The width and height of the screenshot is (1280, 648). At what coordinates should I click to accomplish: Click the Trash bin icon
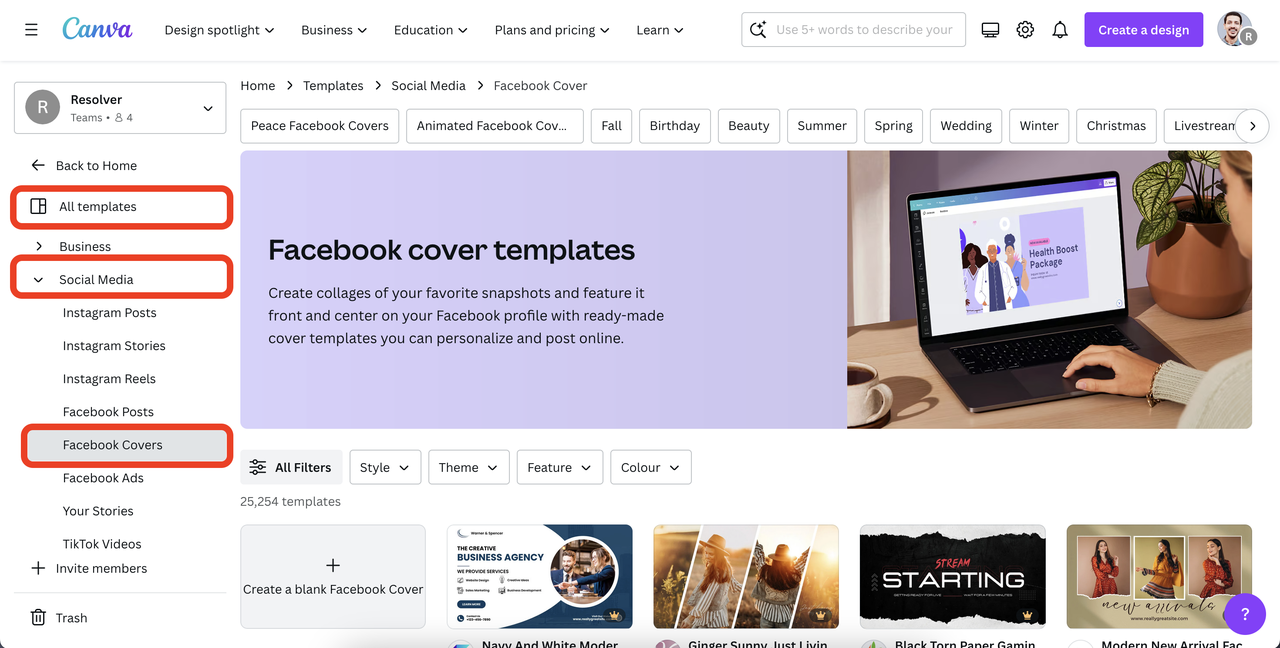(x=38, y=617)
